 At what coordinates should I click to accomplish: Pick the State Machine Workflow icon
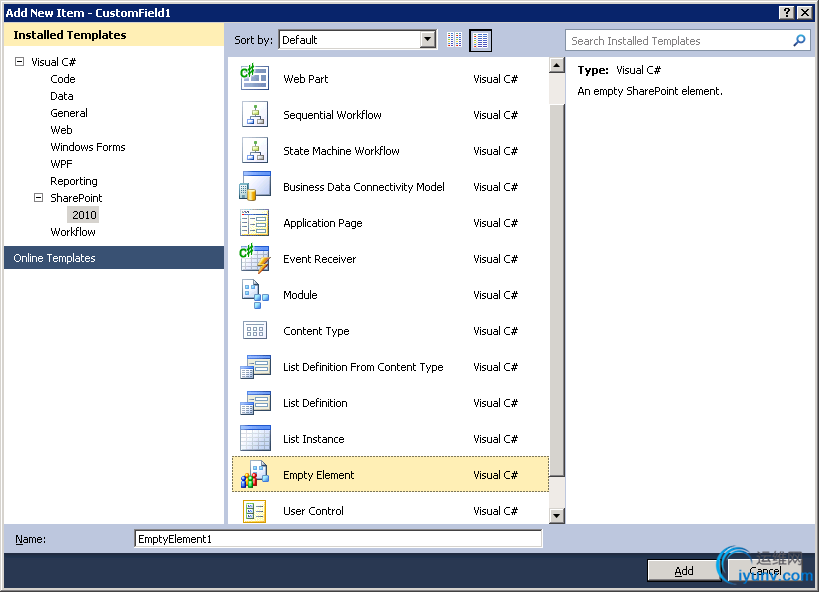coord(255,150)
